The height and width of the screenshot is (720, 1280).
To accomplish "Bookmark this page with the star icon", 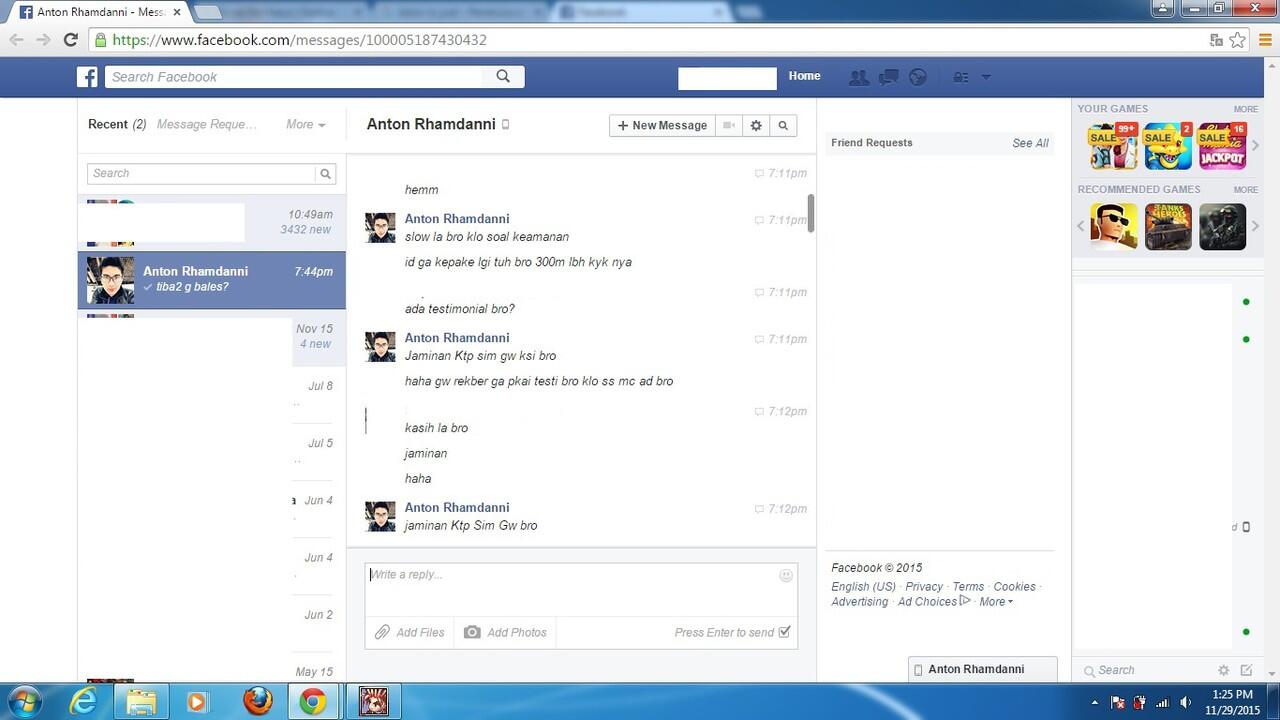I will tap(1238, 40).
